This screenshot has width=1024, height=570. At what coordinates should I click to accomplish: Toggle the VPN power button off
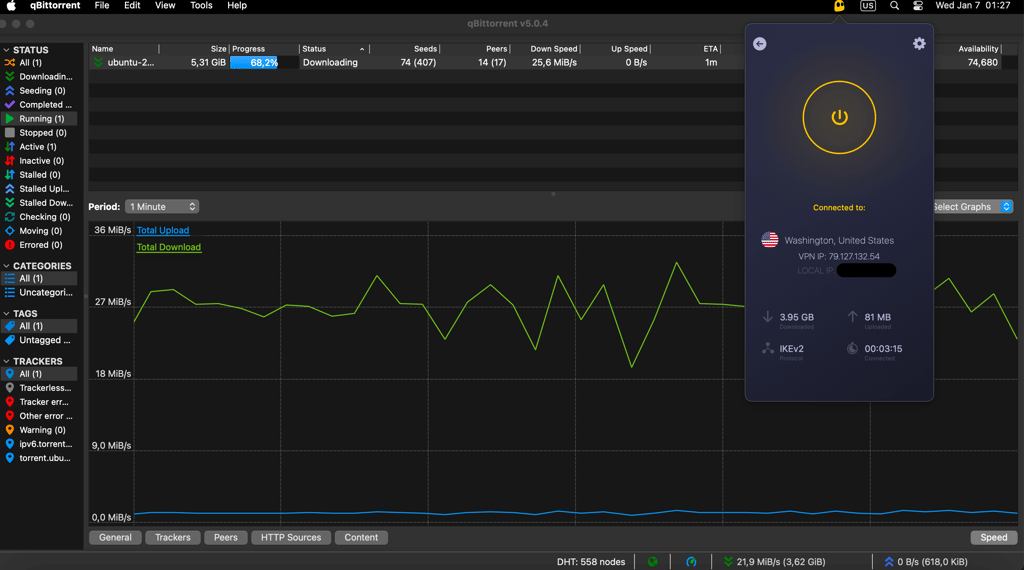tap(839, 118)
